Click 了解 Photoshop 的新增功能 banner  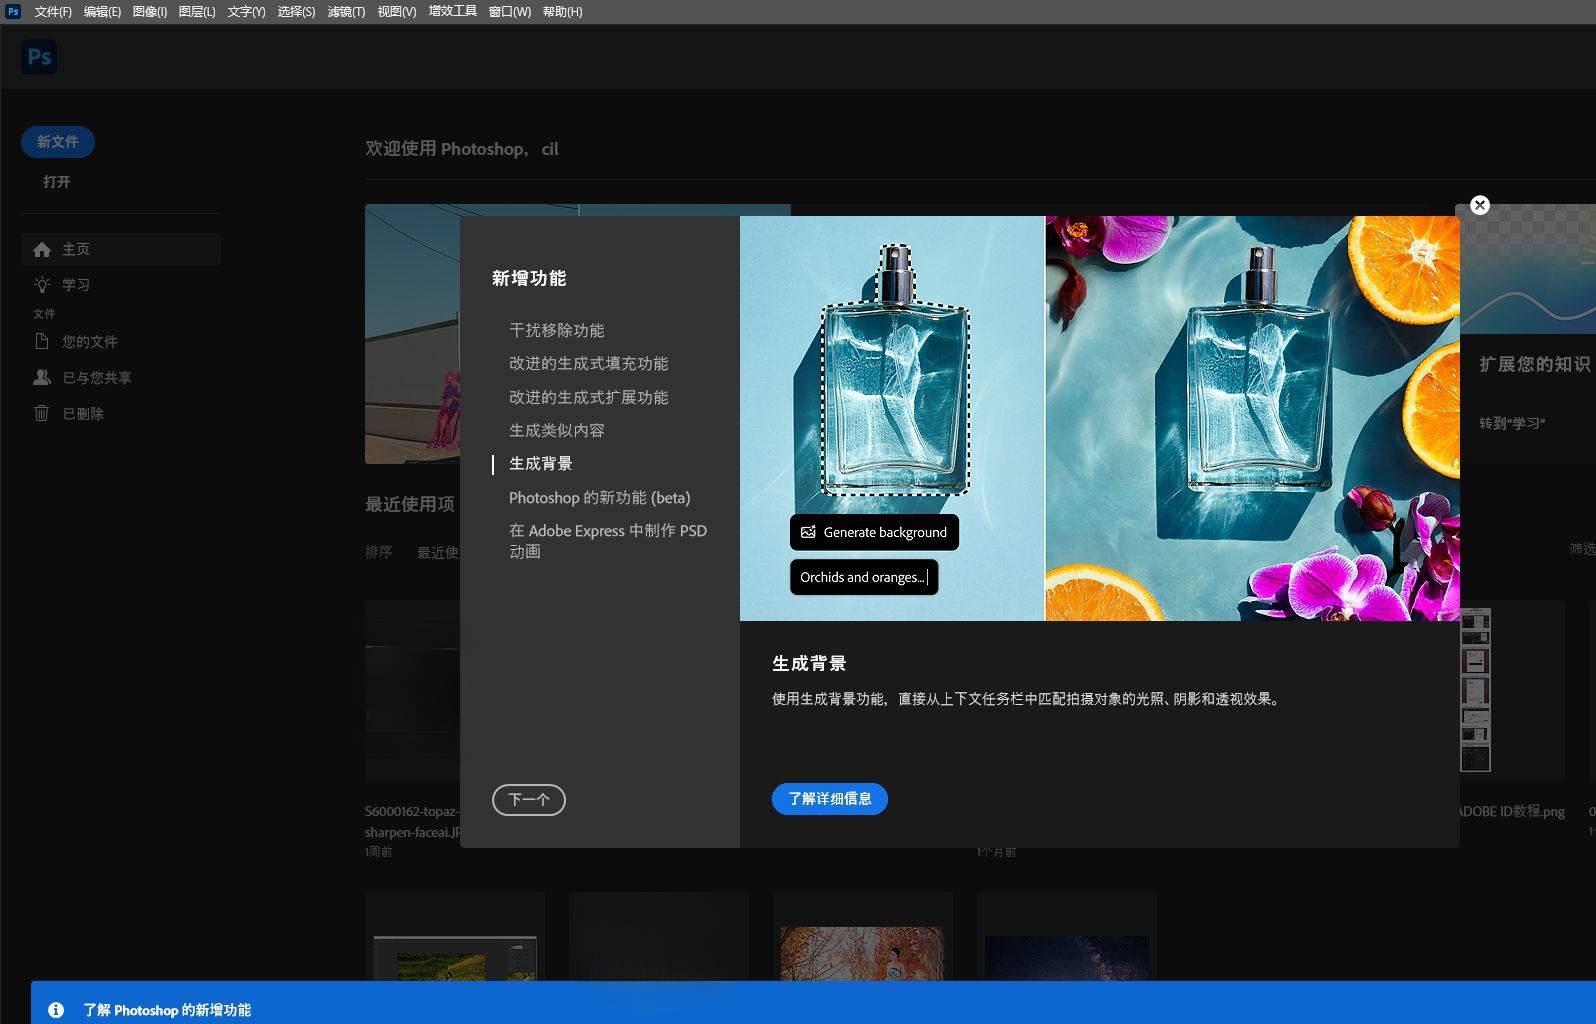(167, 1010)
